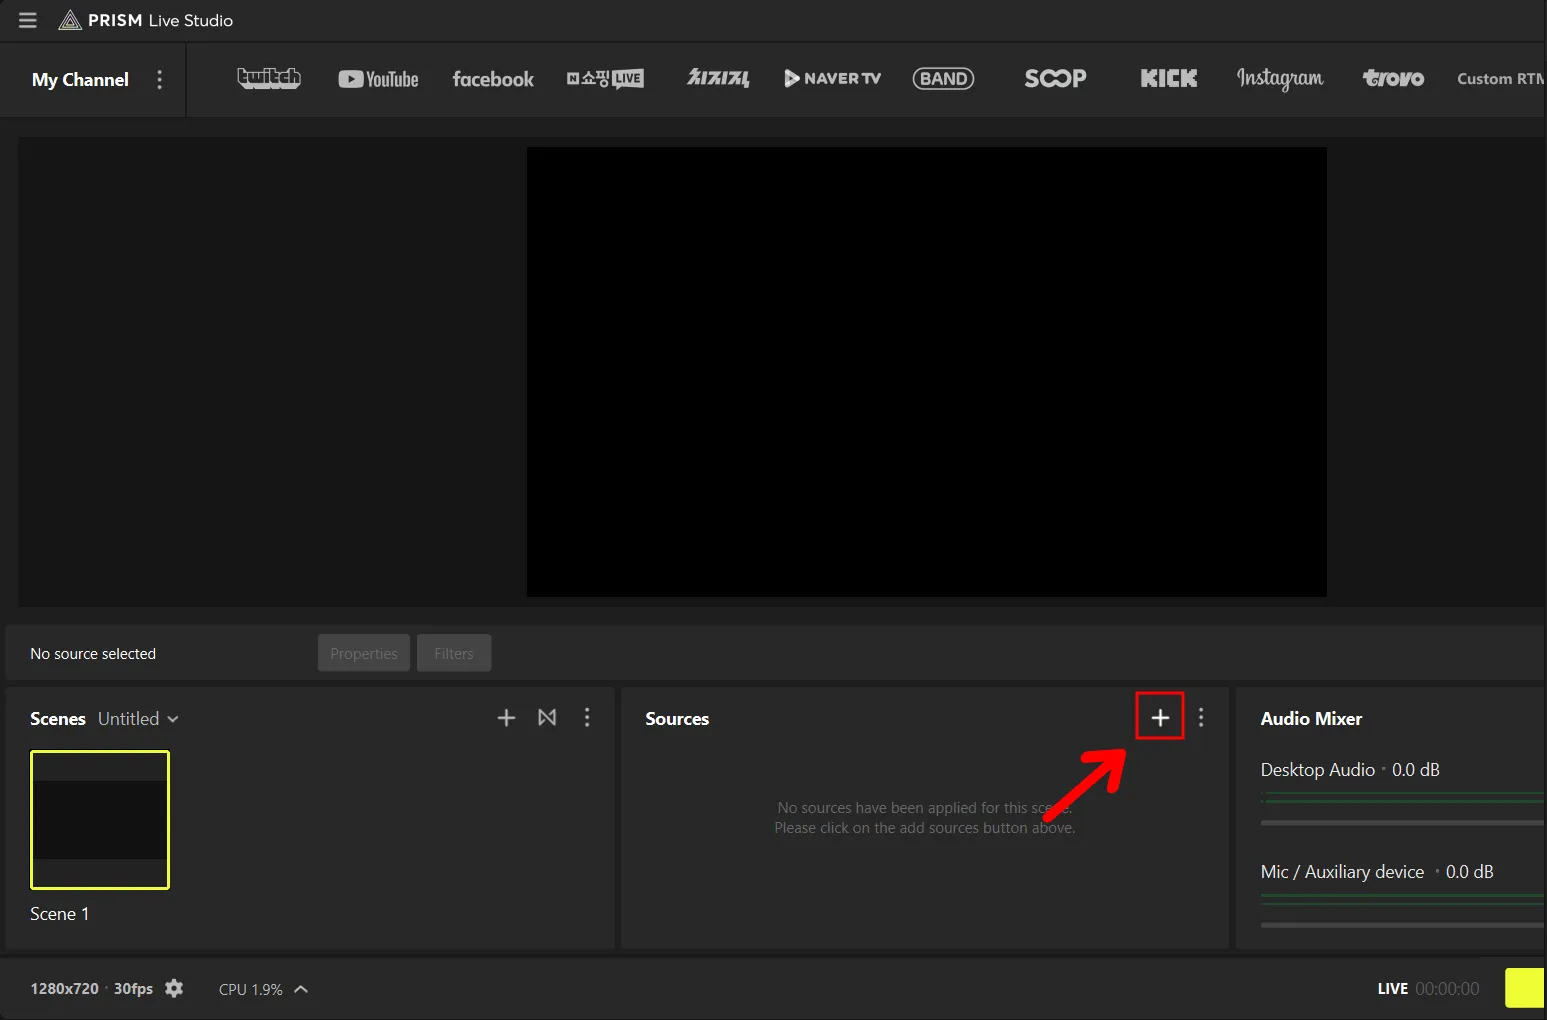Open the scene transition icon
The width and height of the screenshot is (1547, 1020).
[547, 718]
